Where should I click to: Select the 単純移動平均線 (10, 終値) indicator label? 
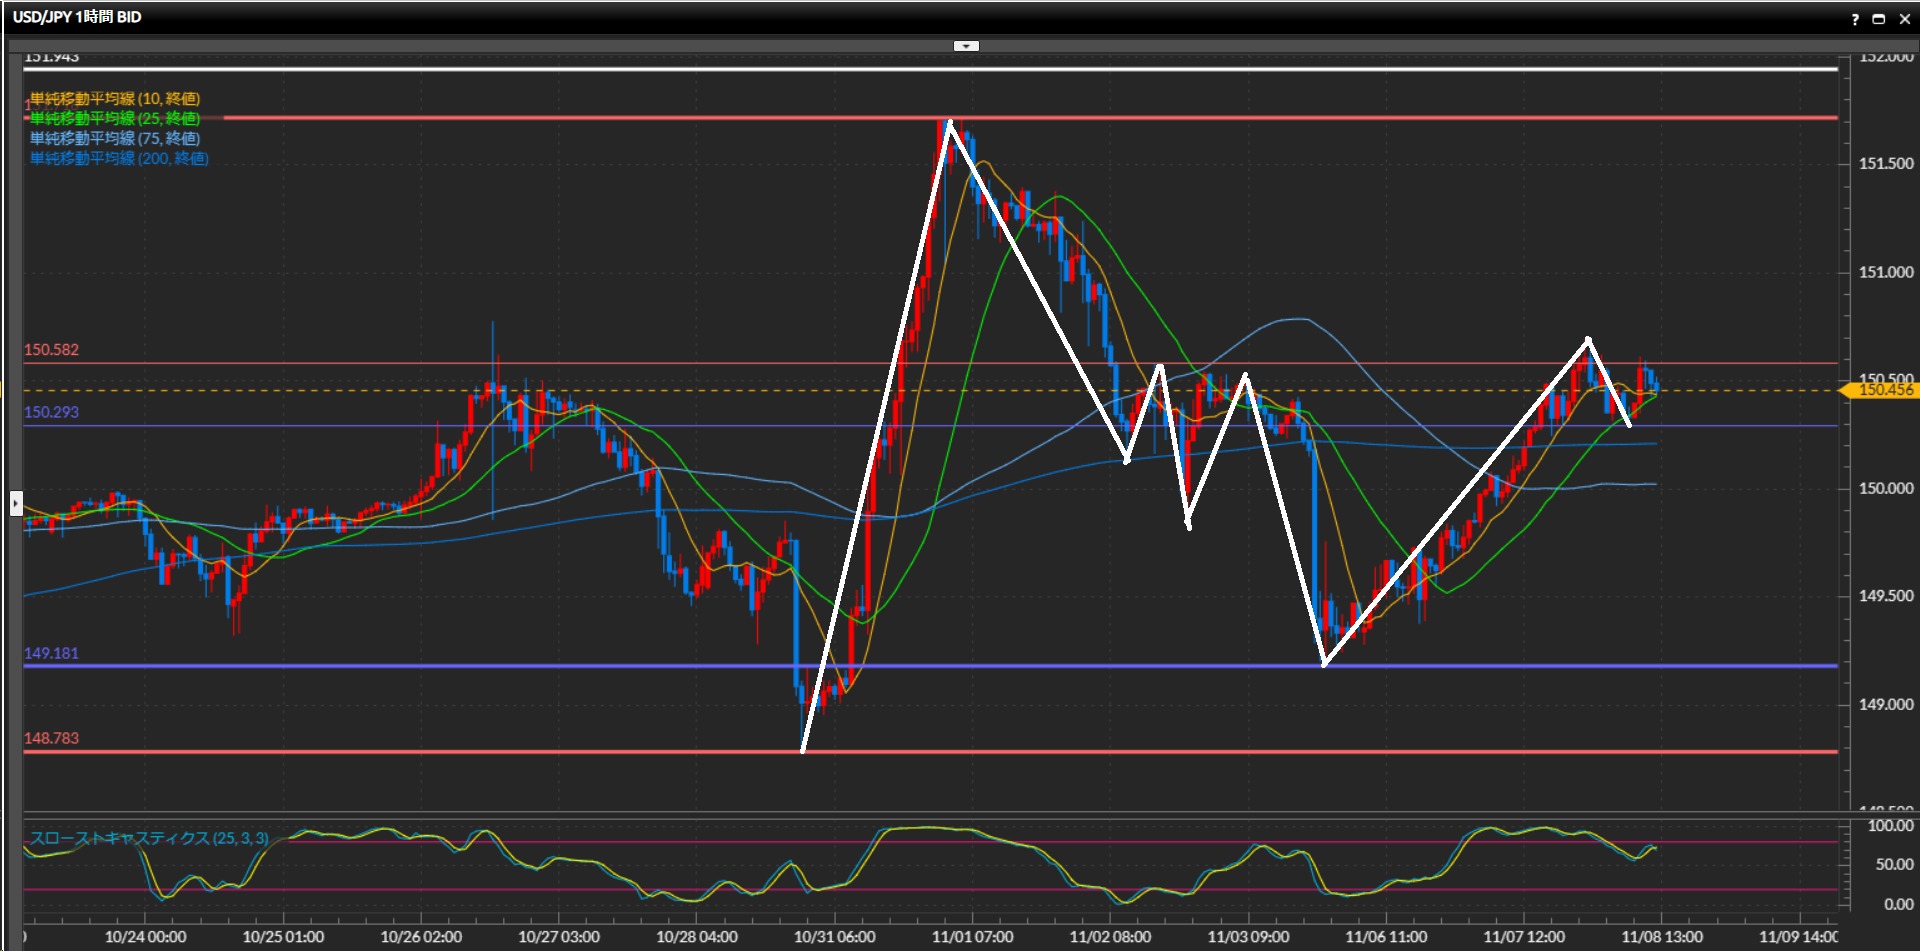tap(115, 99)
